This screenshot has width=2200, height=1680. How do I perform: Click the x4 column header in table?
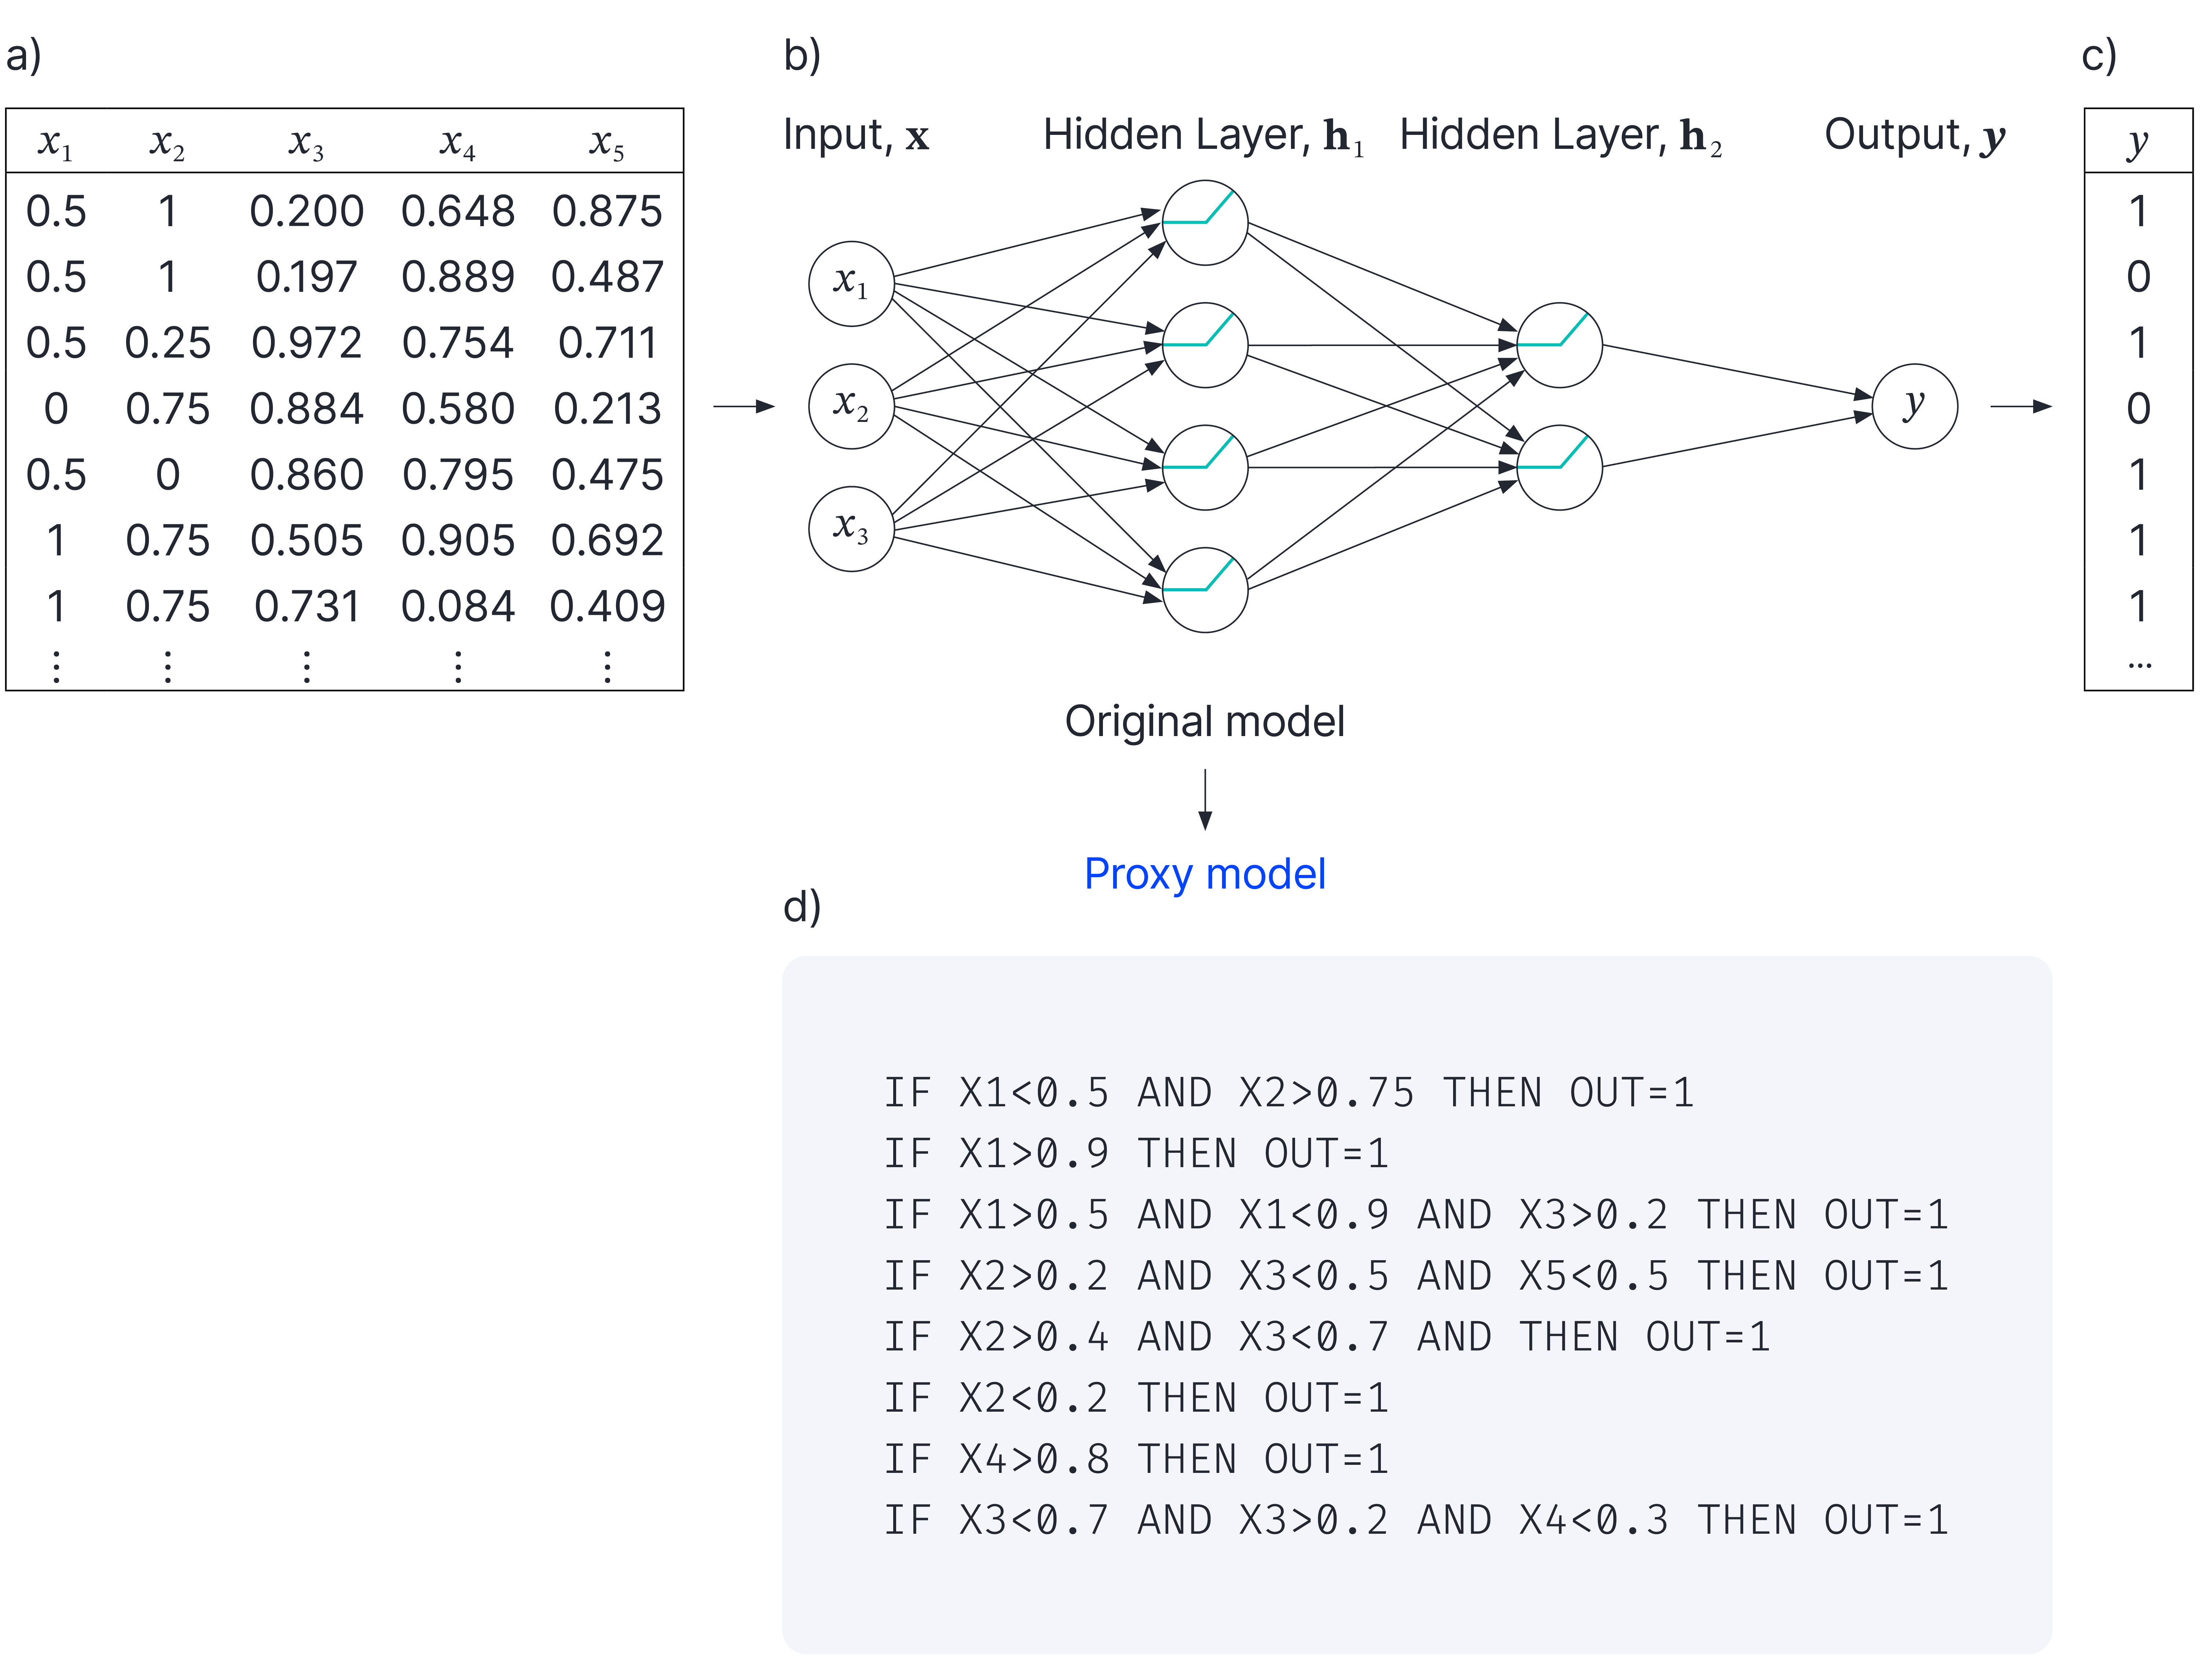pyautogui.click(x=458, y=144)
